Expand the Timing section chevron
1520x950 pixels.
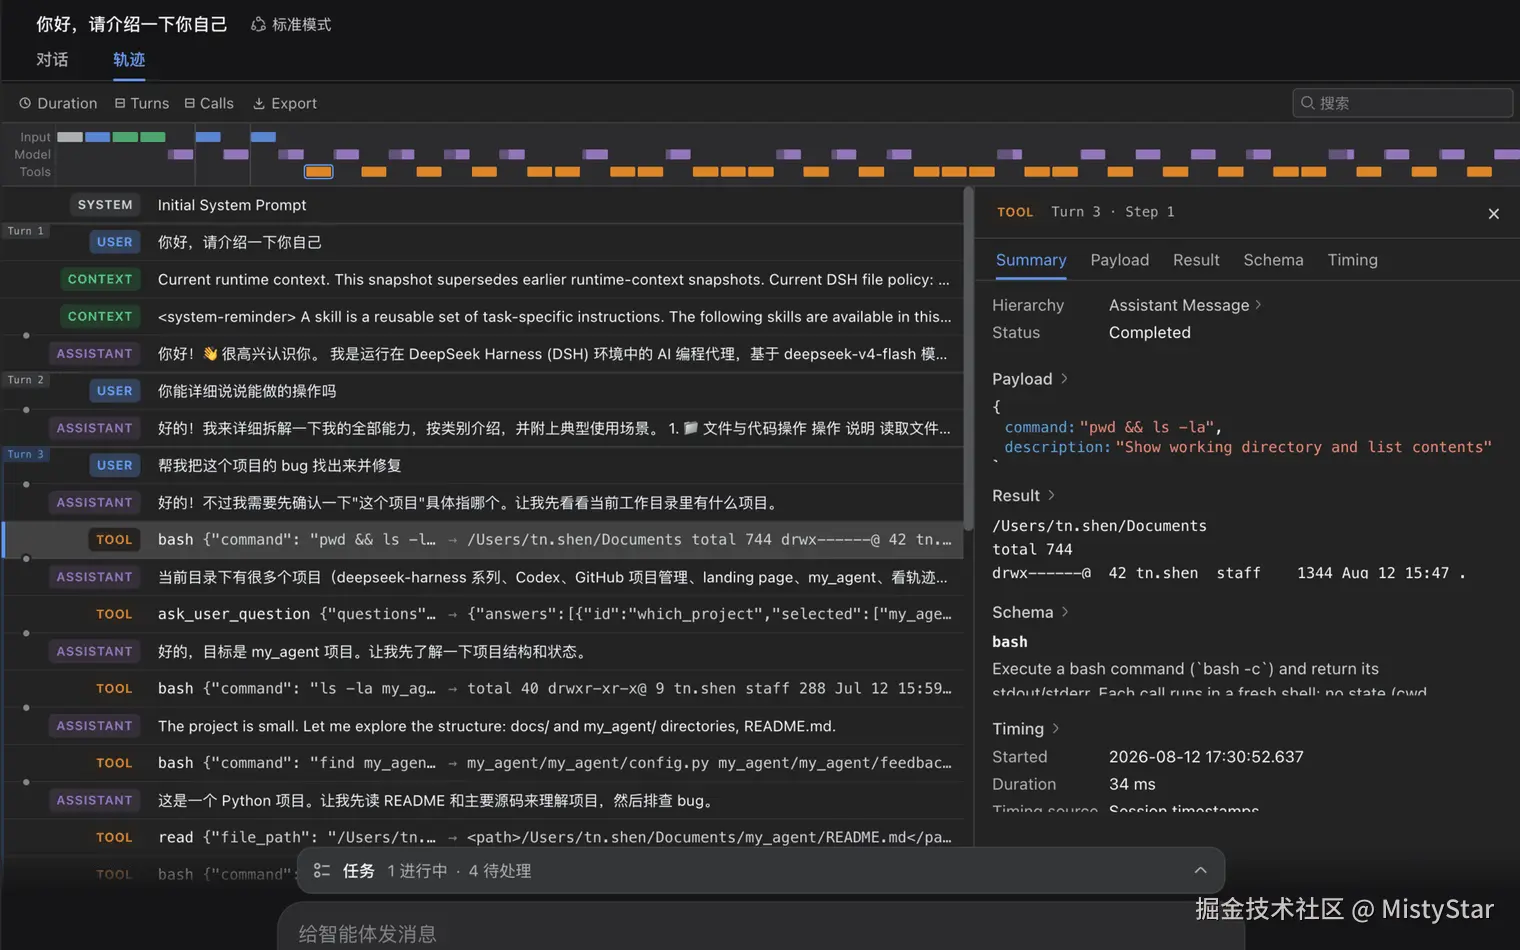click(1055, 729)
